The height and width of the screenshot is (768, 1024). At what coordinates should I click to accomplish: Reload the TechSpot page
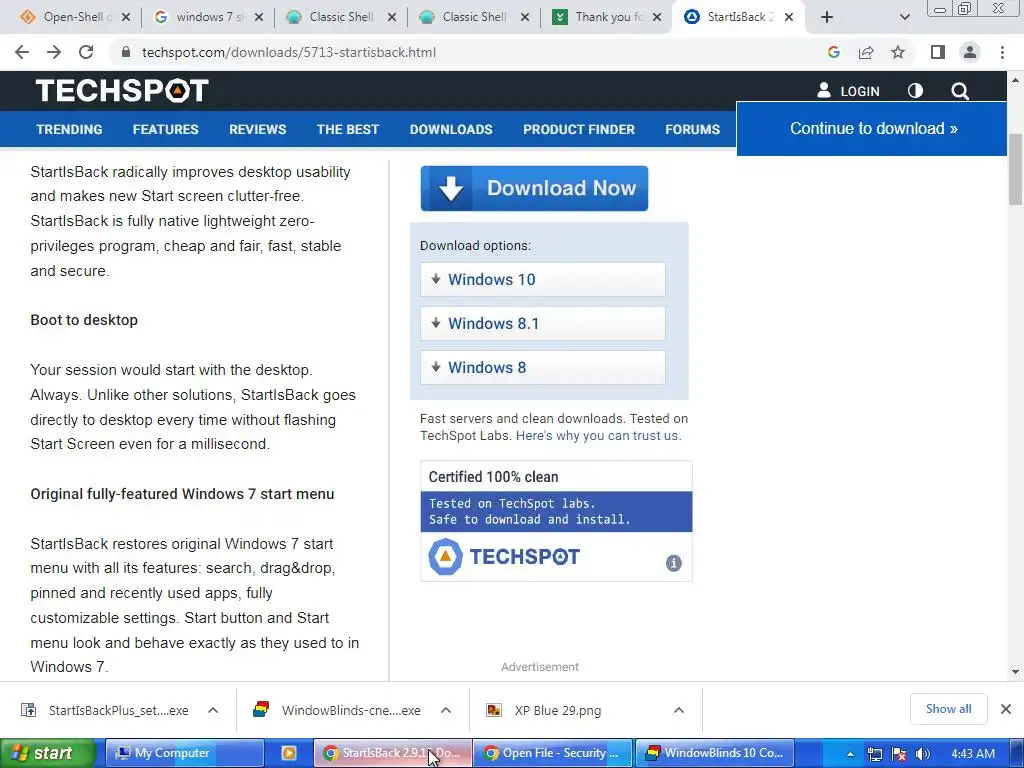pyautogui.click(x=86, y=52)
